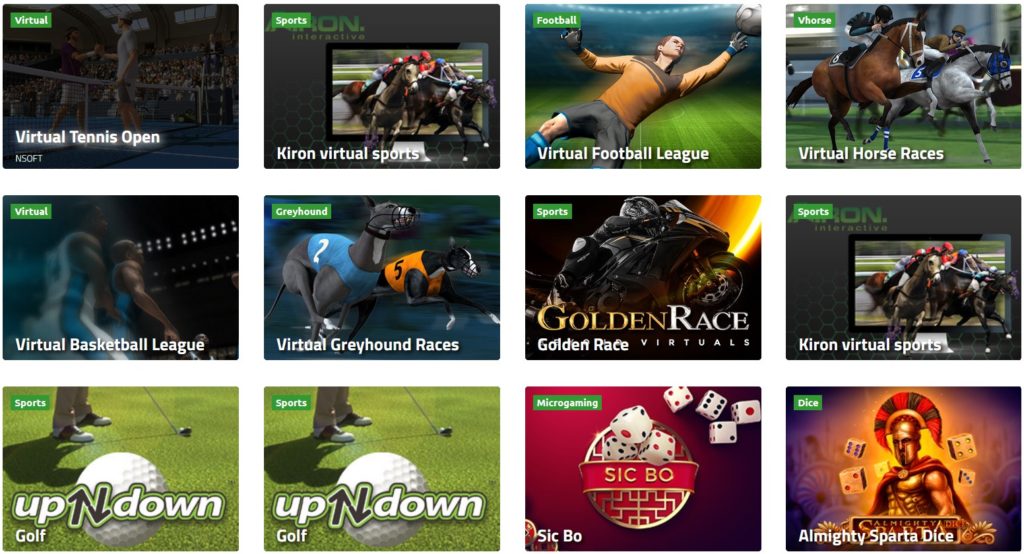Launch Virtual Basketball League game

tap(121, 278)
